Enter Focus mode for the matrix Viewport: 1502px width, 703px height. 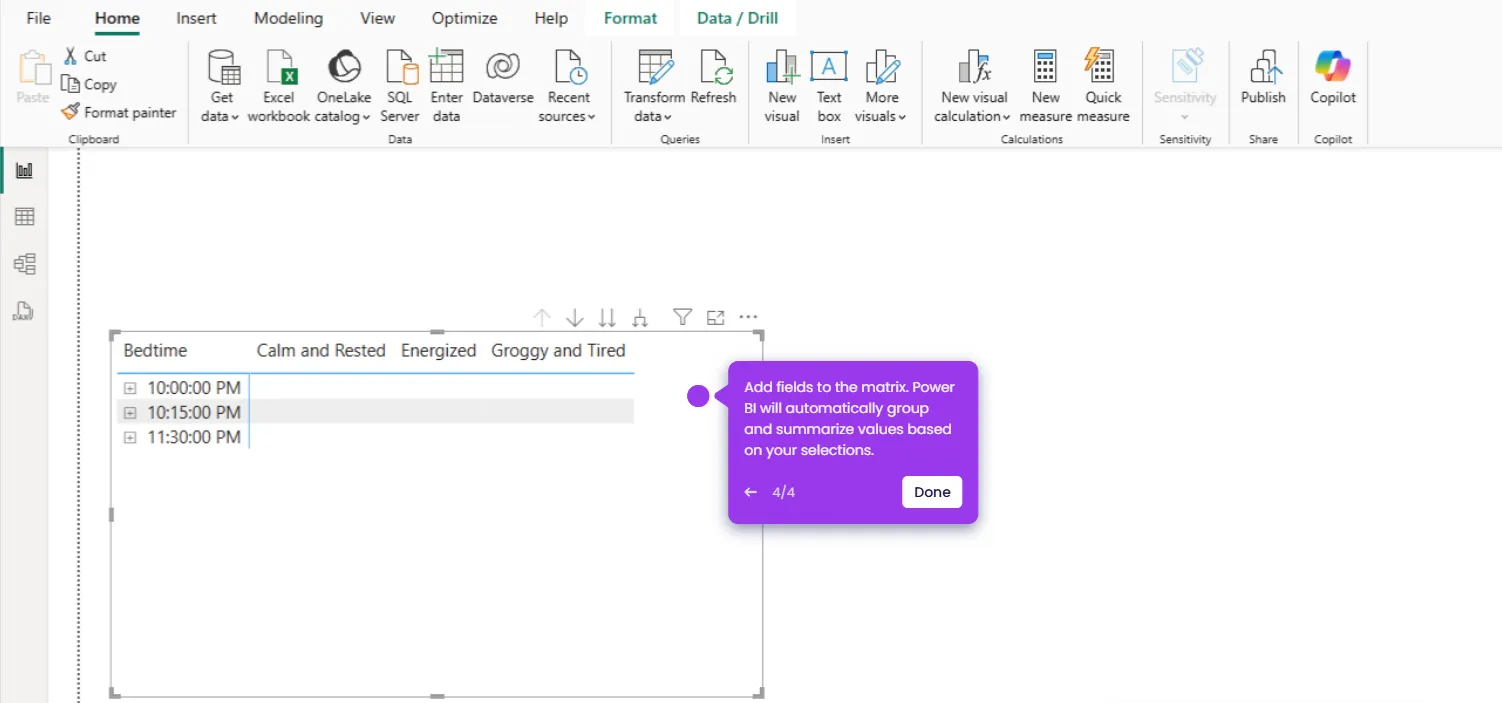(715, 317)
